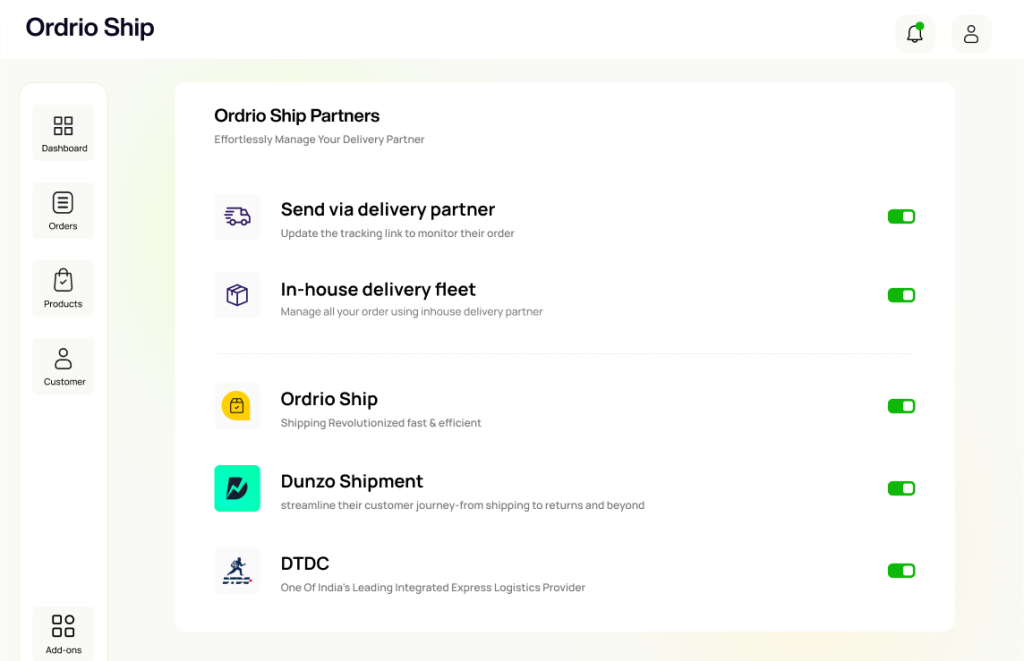
Task: Toggle the Ordrio Ship partner switch
Action: click(x=901, y=406)
